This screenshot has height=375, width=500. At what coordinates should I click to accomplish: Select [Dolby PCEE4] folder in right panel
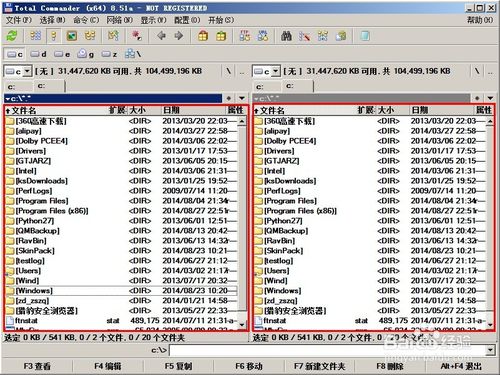pos(369,141)
